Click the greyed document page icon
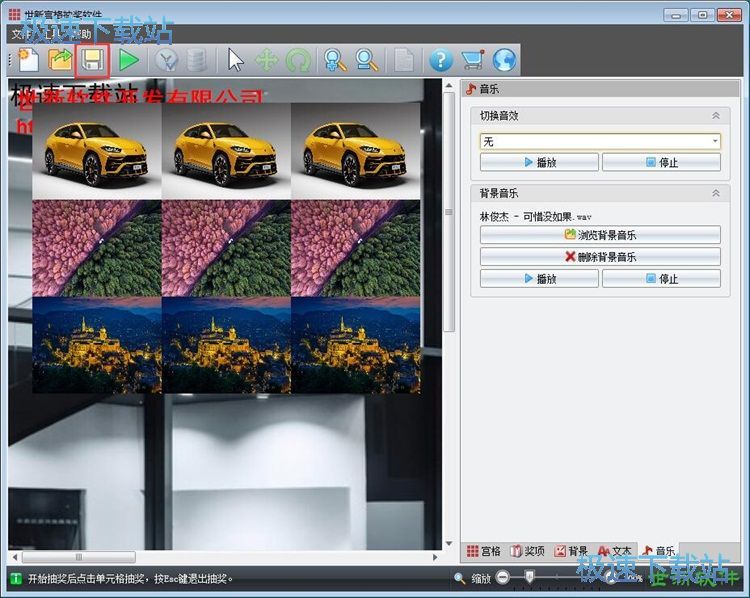The width and height of the screenshot is (750, 598). point(404,61)
